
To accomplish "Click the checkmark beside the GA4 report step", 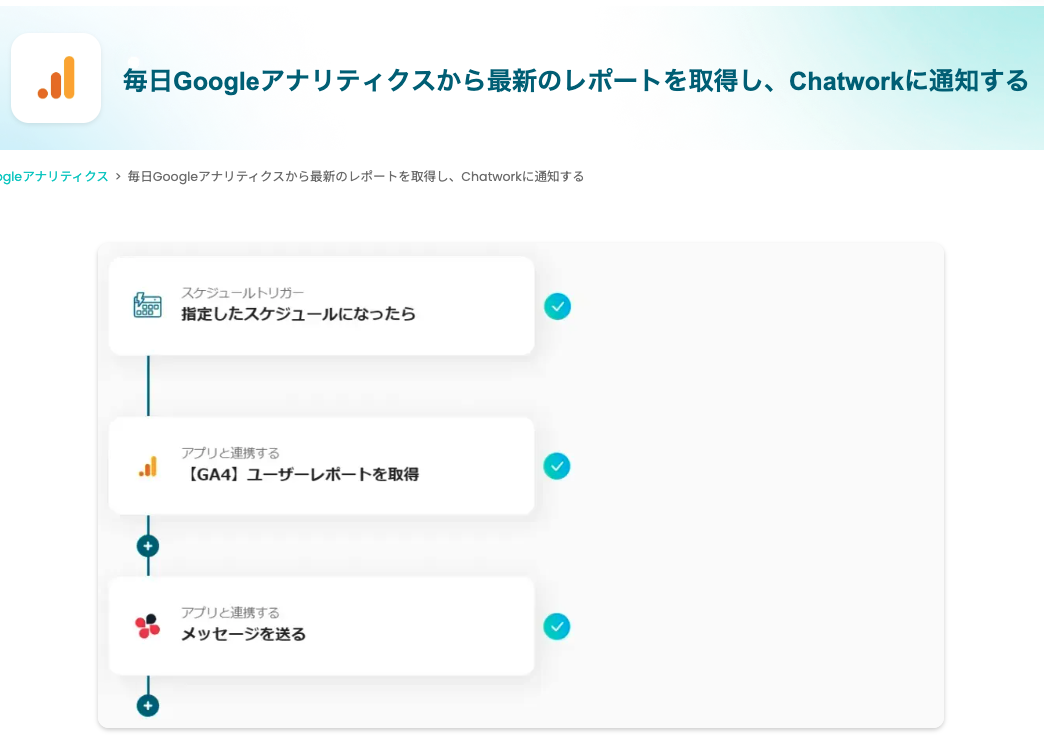I will tap(557, 466).
